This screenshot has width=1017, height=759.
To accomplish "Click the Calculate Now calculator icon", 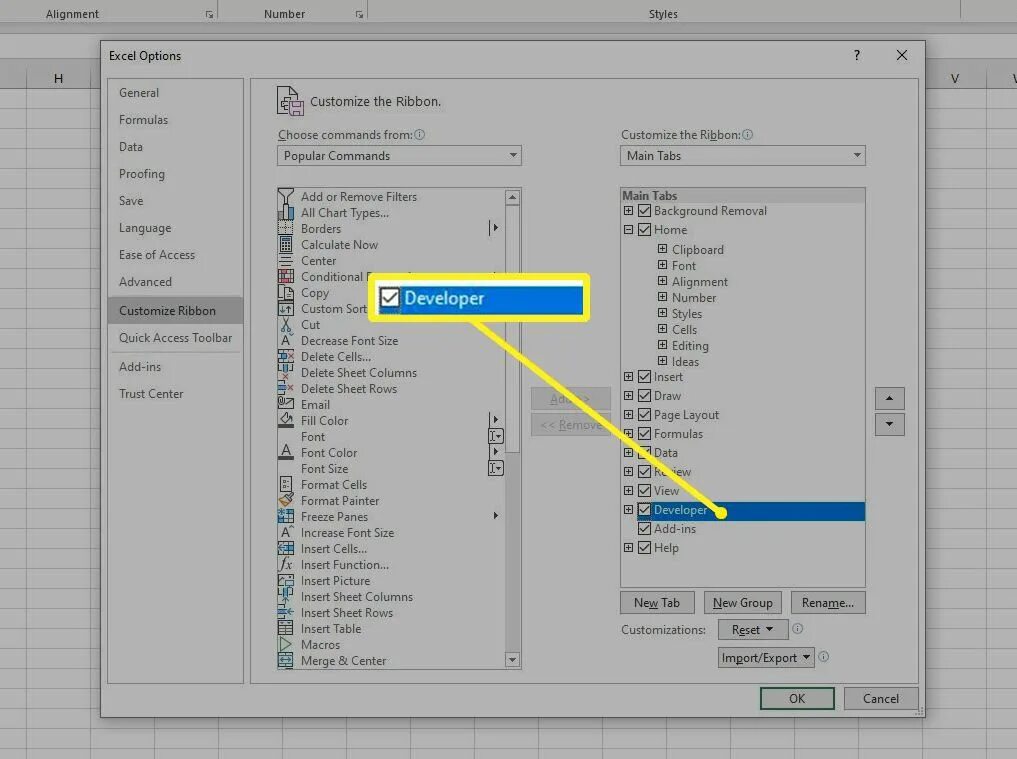I will pos(285,245).
